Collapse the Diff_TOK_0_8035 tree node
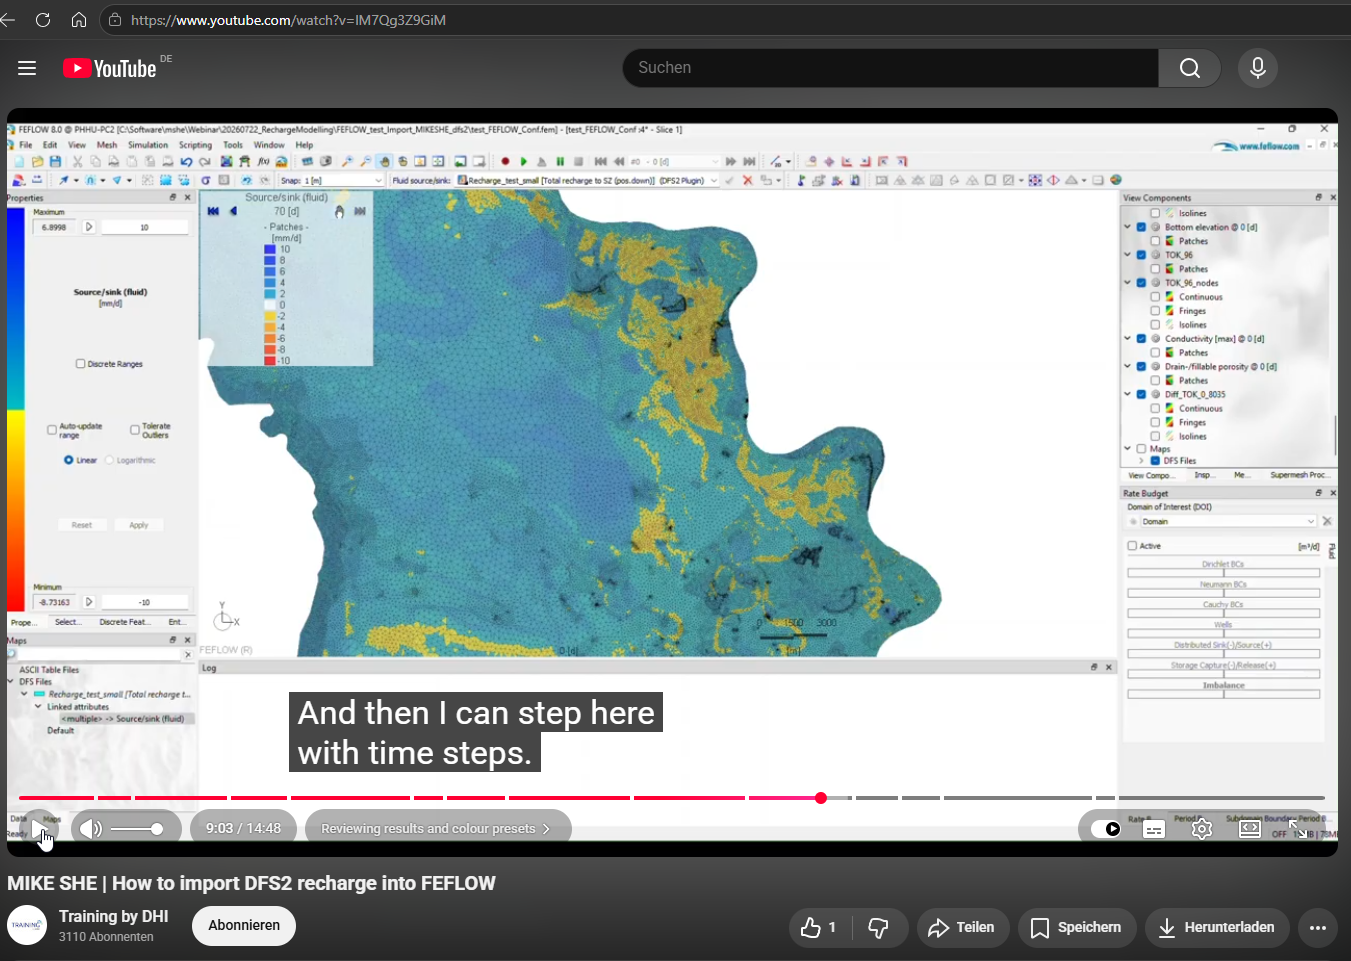The width and height of the screenshot is (1351, 961). (x=1128, y=394)
